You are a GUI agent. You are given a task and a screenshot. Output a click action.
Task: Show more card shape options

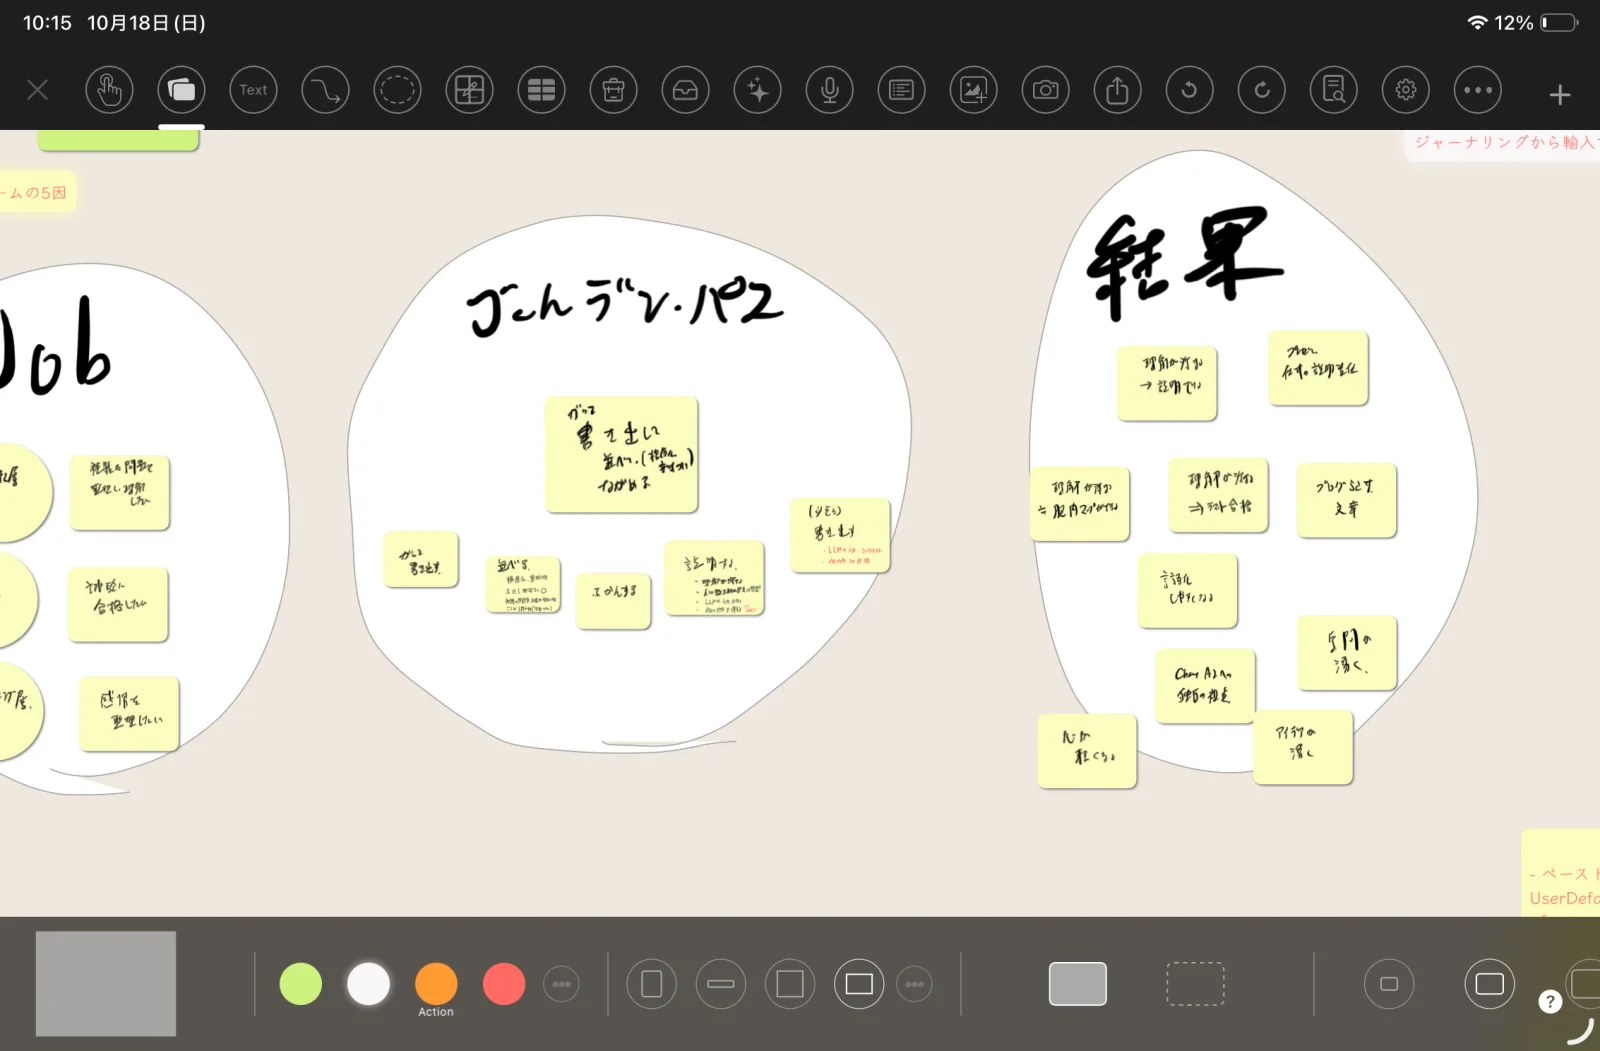(x=914, y=984)
